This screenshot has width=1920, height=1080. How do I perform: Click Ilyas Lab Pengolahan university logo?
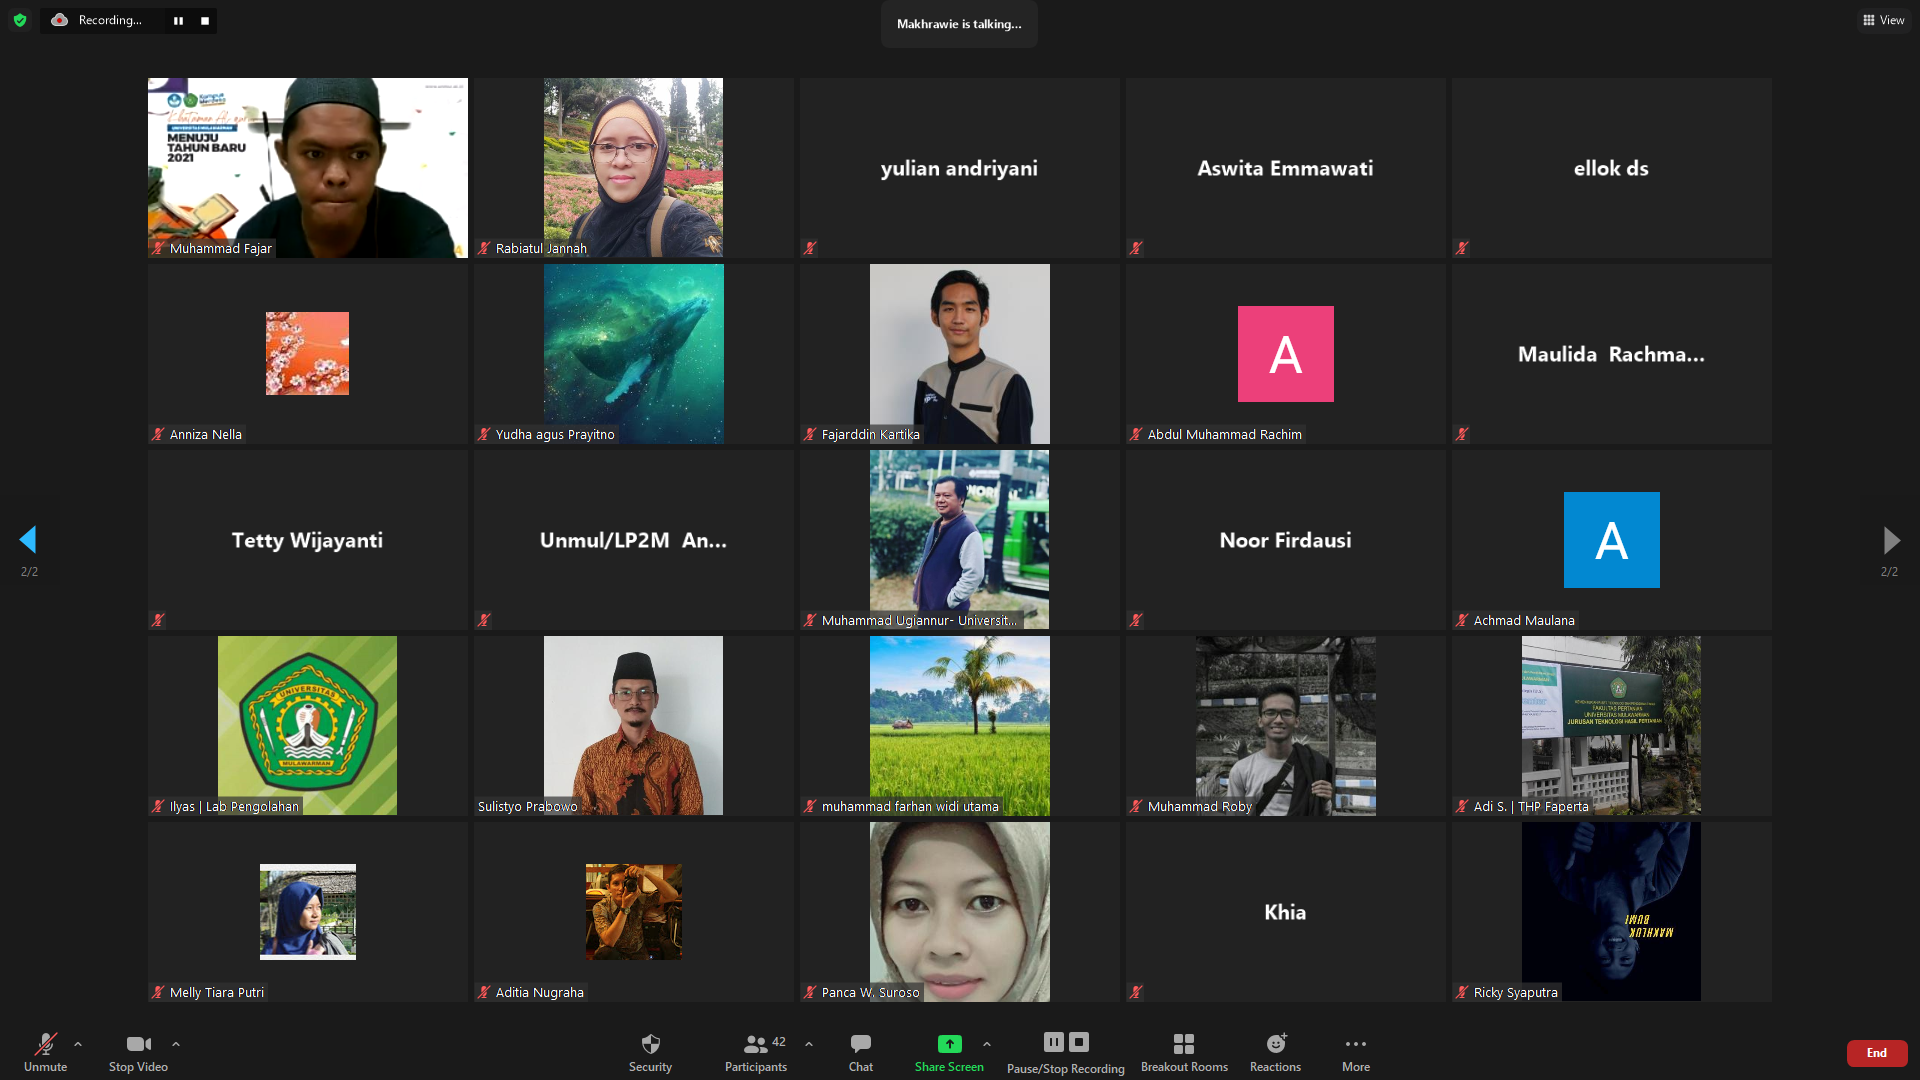pos(307,726)
